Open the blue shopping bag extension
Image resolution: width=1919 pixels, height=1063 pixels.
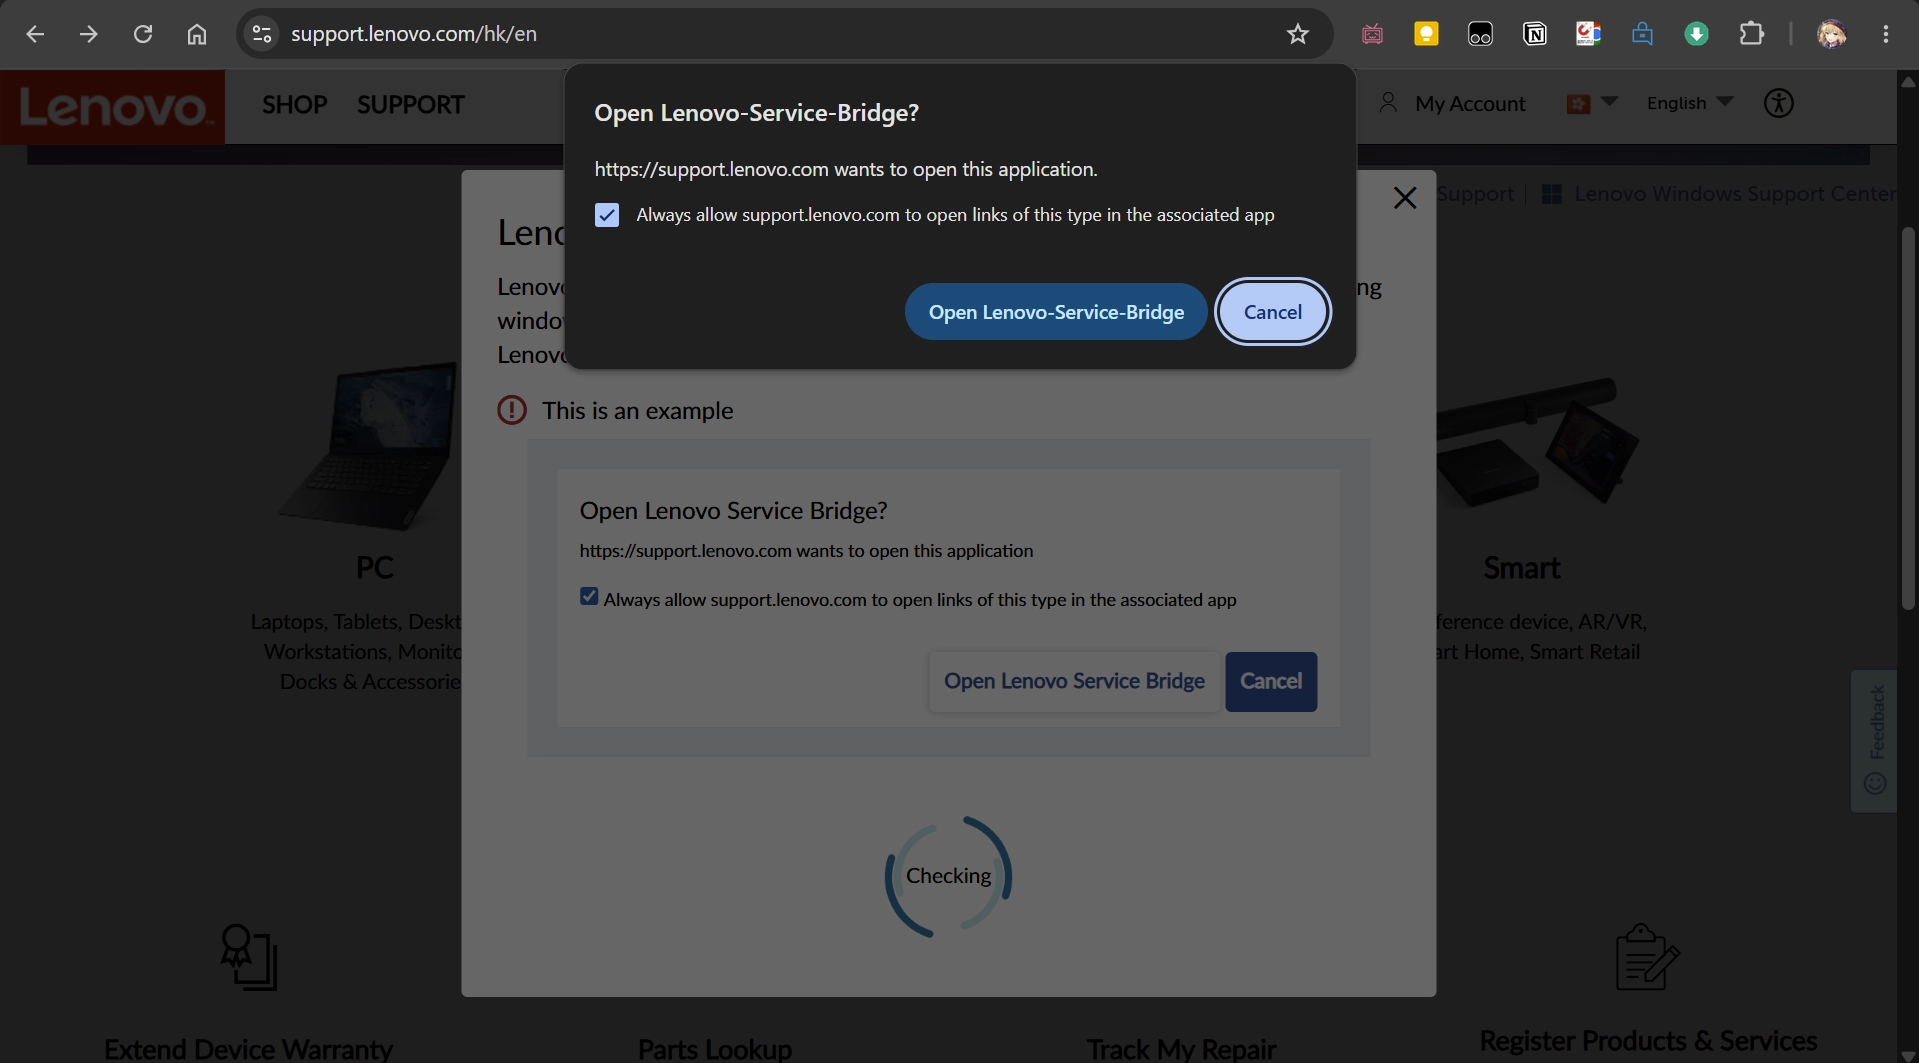(1642, 34)
